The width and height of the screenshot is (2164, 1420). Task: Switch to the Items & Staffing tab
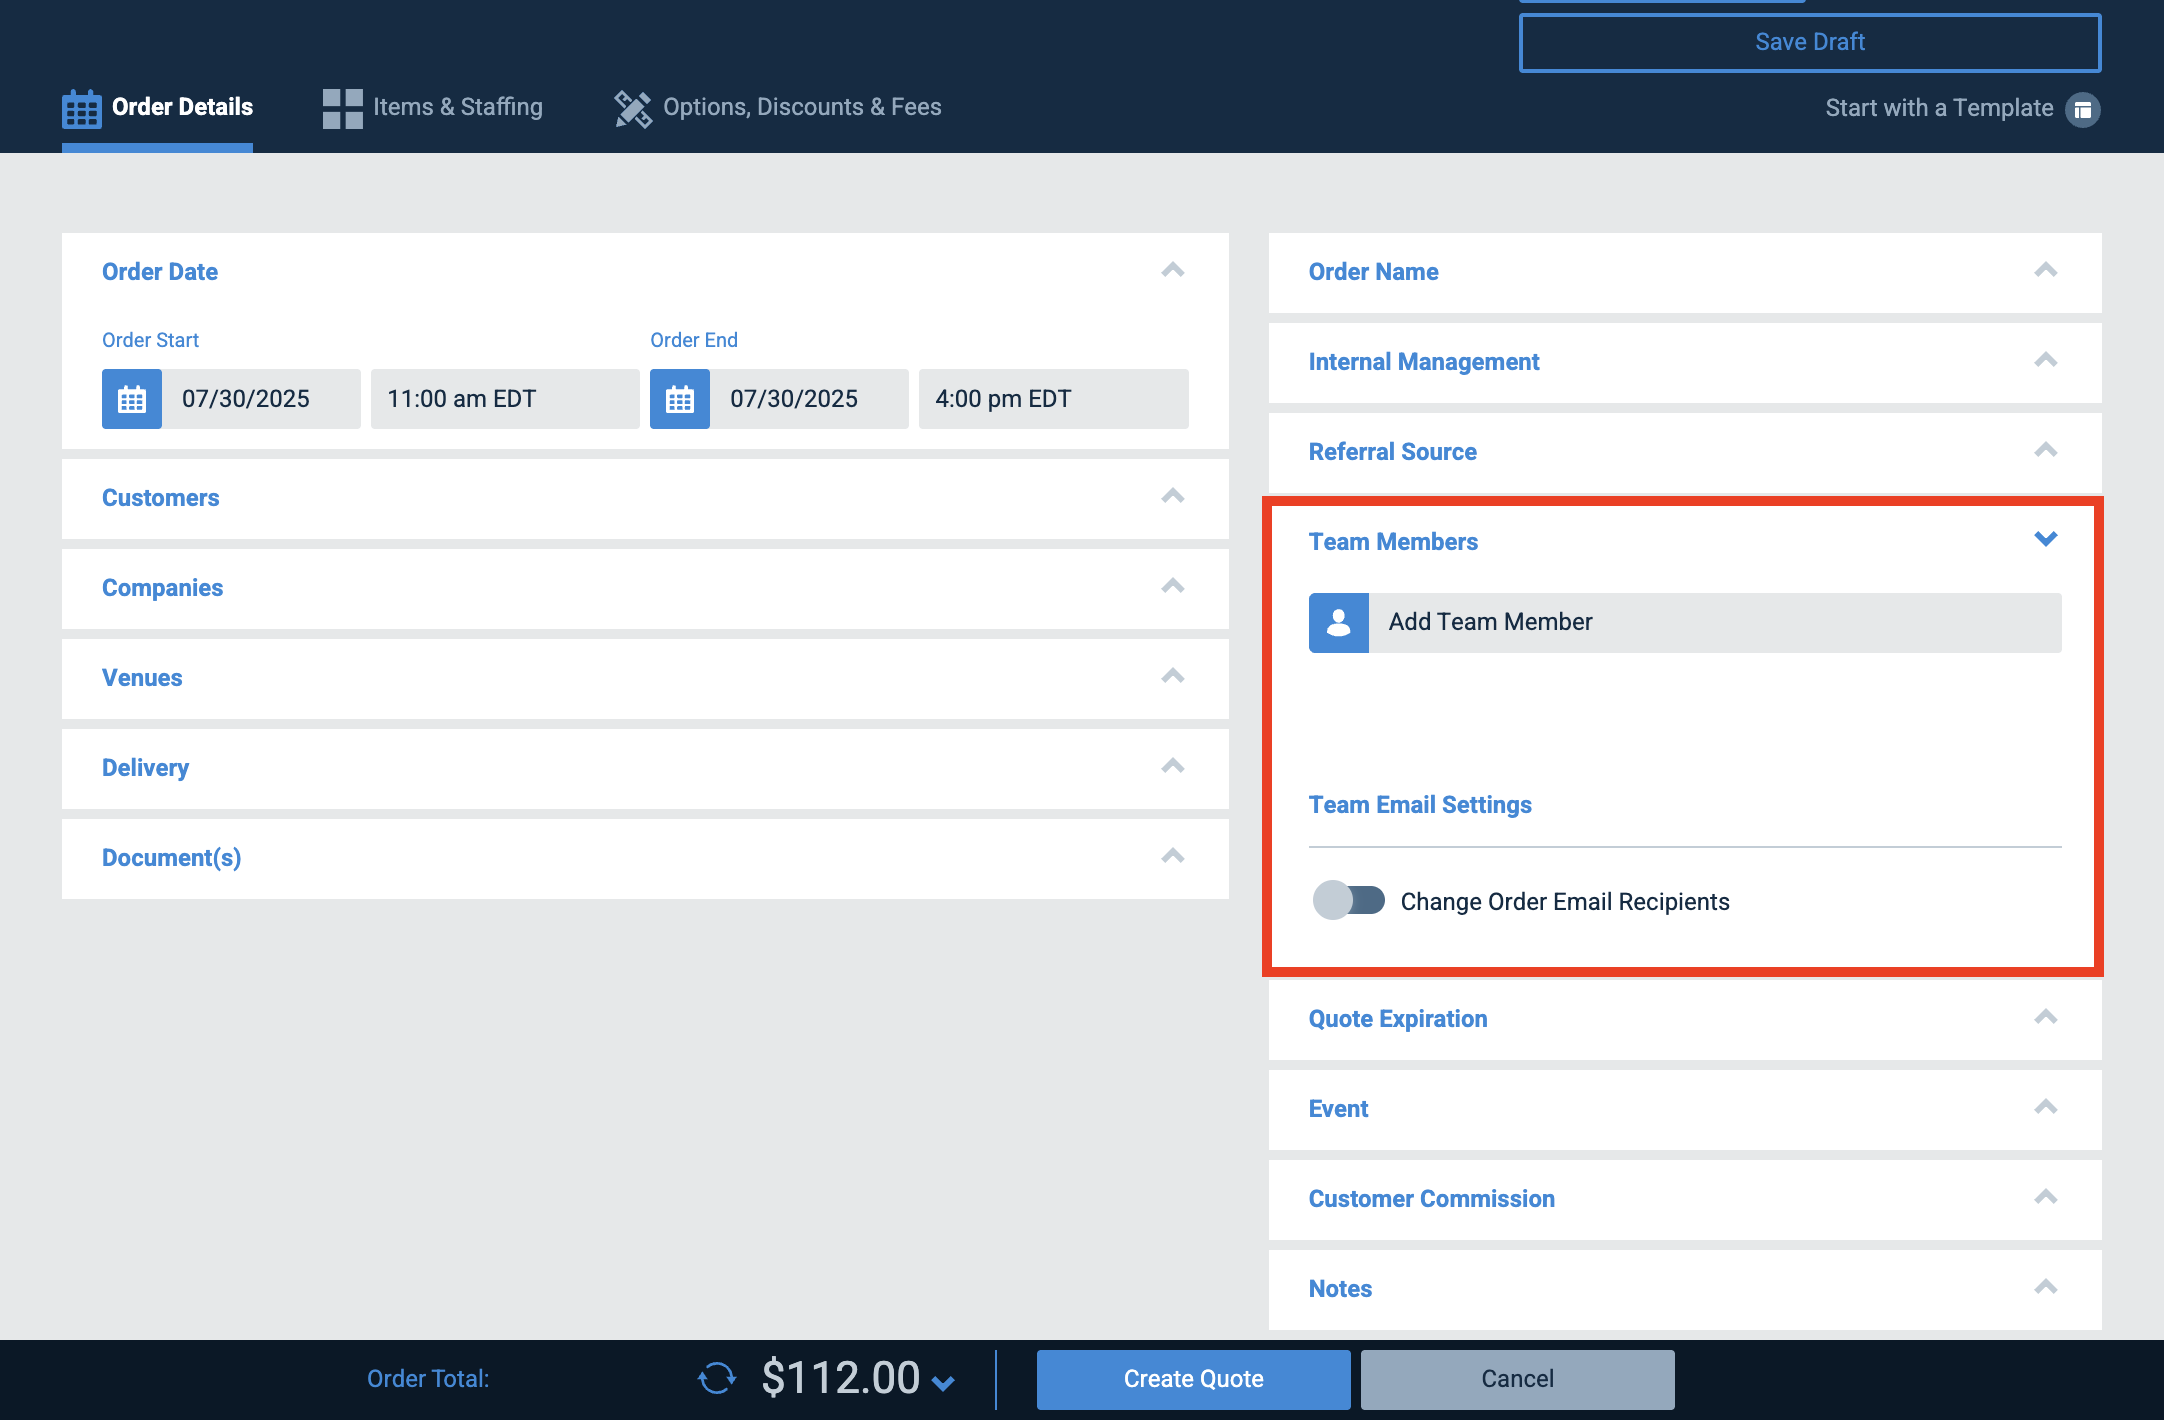pos(433,108)
